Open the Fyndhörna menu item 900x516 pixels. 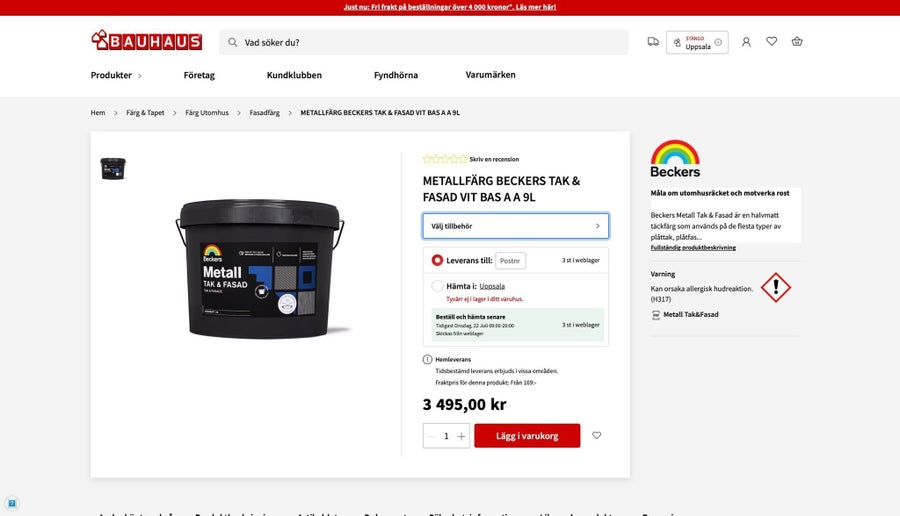click(x=395, y=75)
